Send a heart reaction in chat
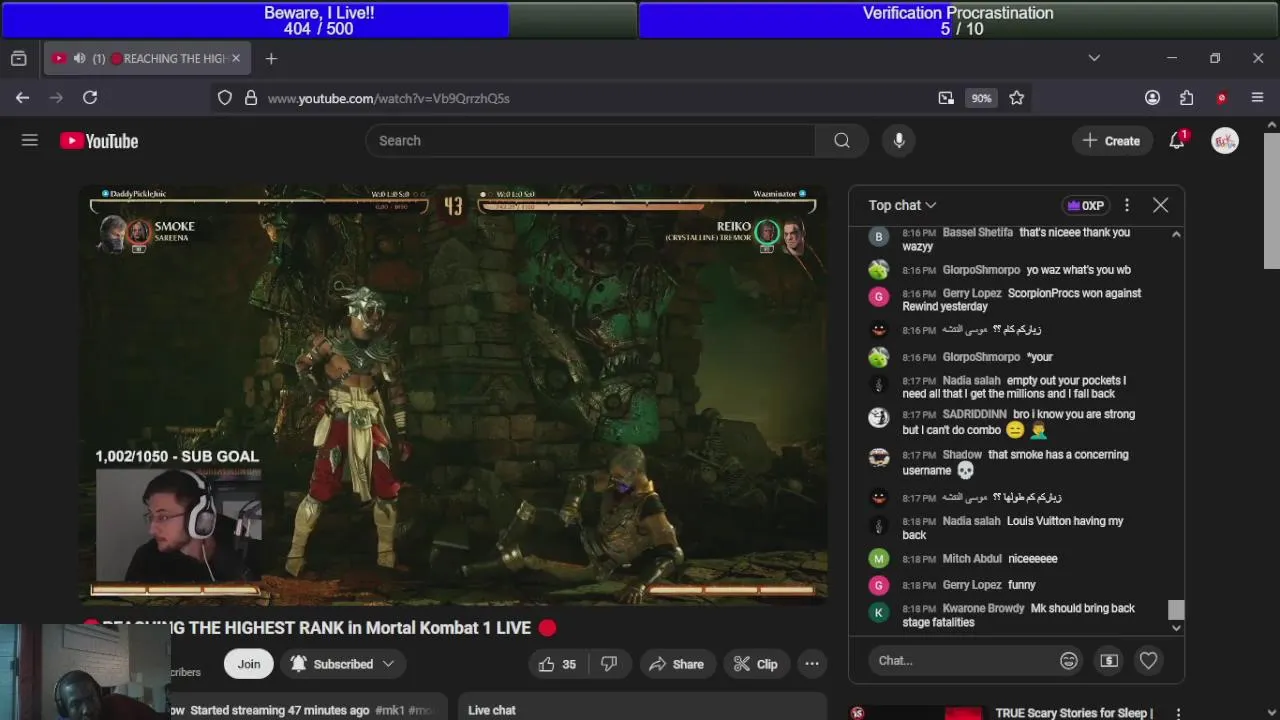Viewport: 1280px width, 720px height. click(1148, 660)
